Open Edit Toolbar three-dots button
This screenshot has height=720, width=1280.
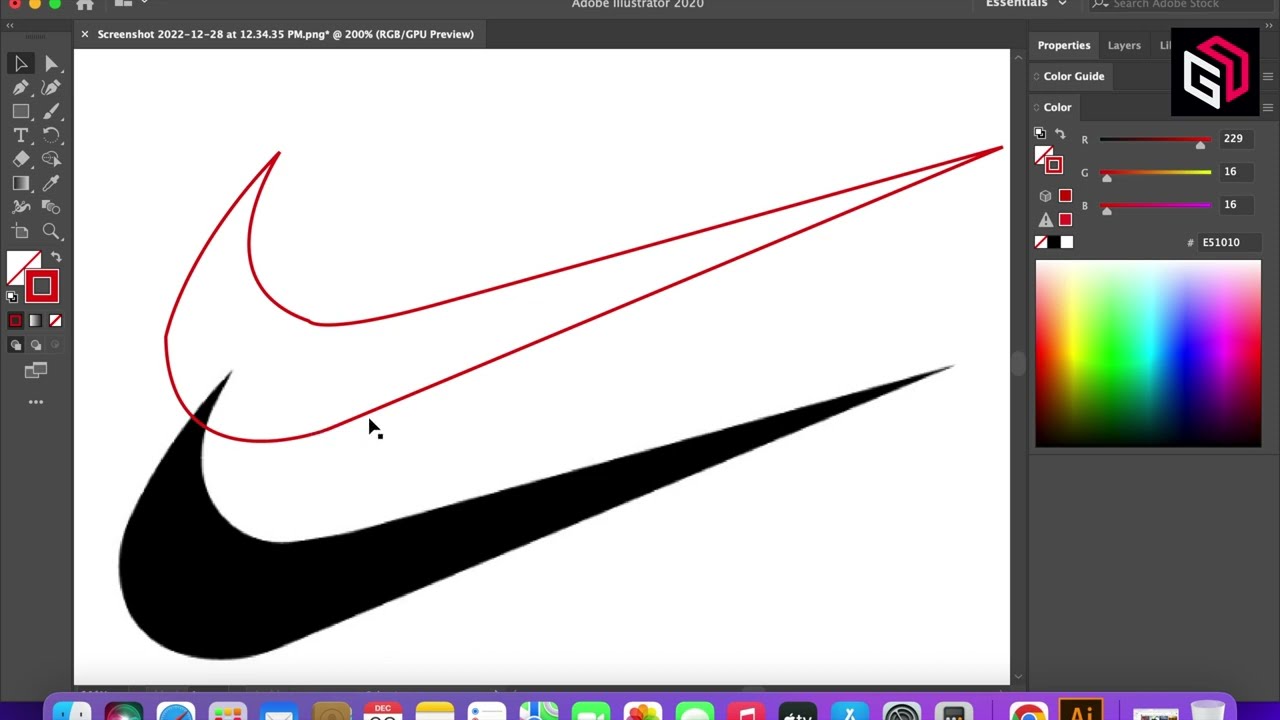[x=36, y=402]
